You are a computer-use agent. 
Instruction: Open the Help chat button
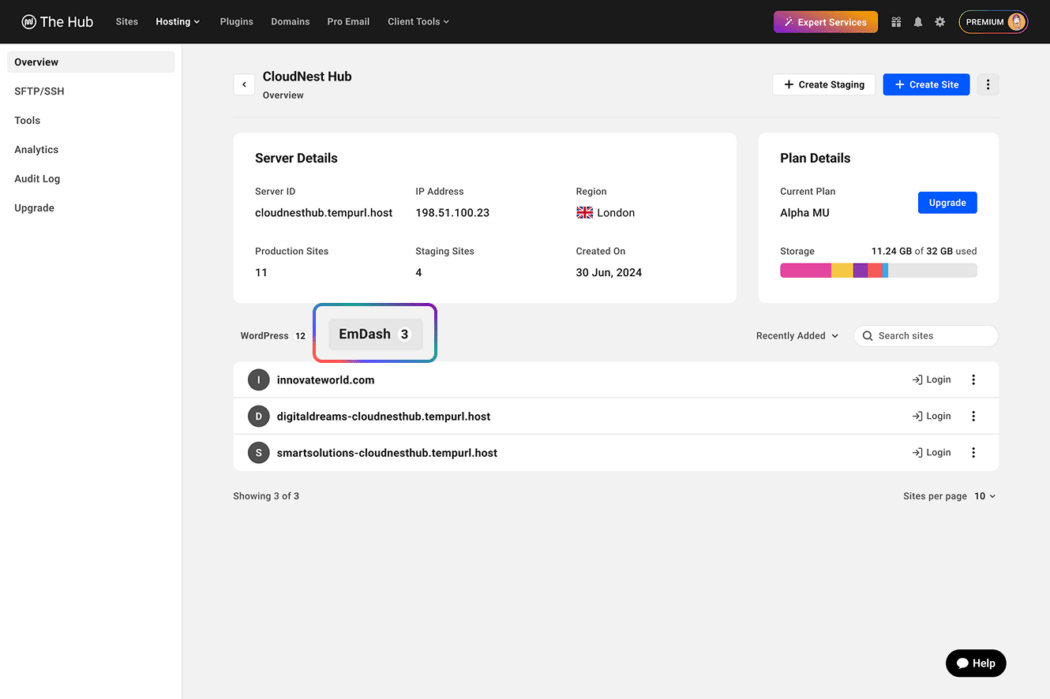tap(976, 663)
